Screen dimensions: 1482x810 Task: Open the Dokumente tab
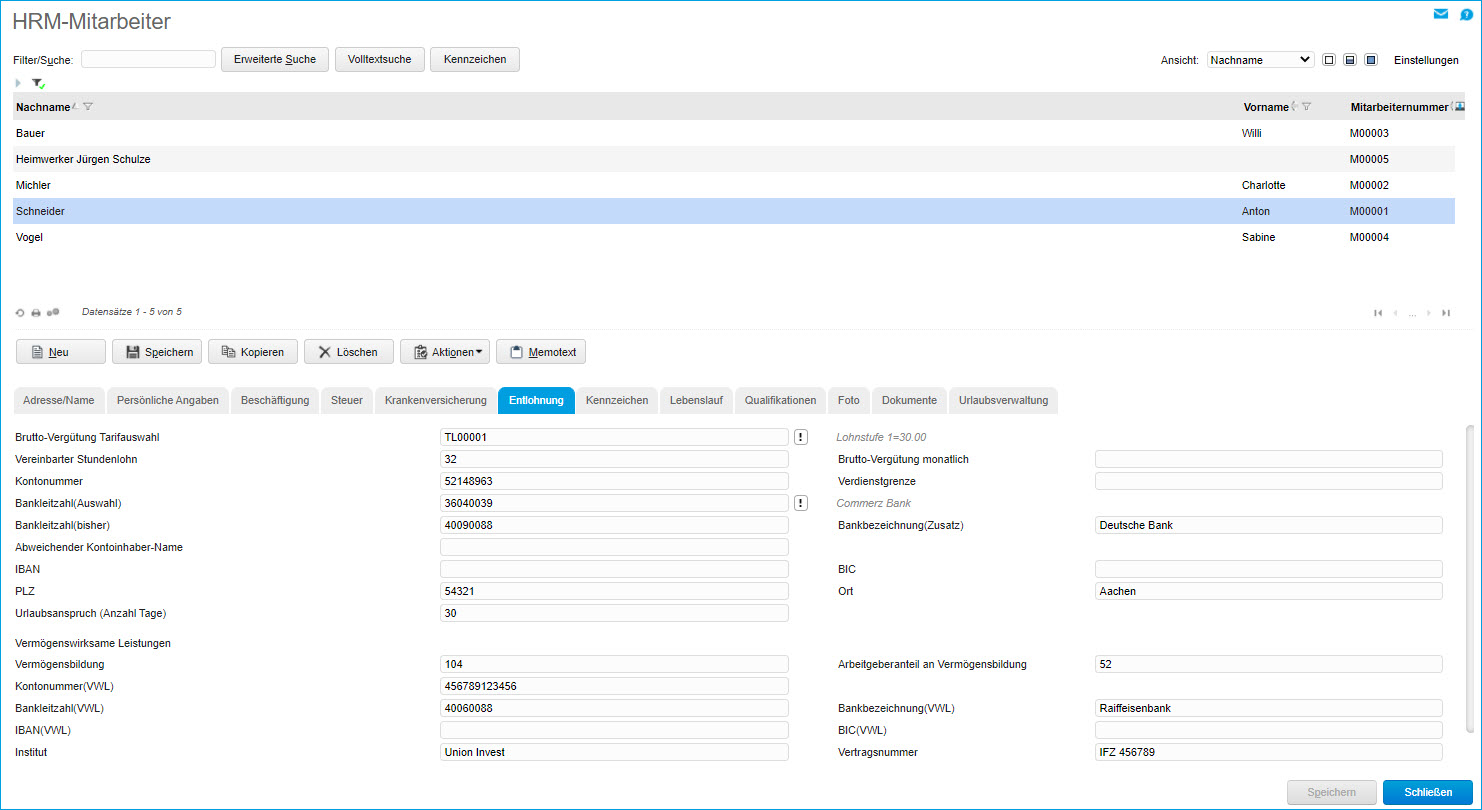909,400
